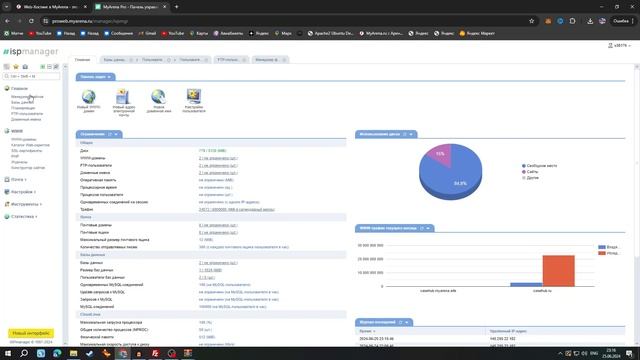640x360 pixels.
Task: Click the Свободное место legend color dot
Action: (524, 166)
